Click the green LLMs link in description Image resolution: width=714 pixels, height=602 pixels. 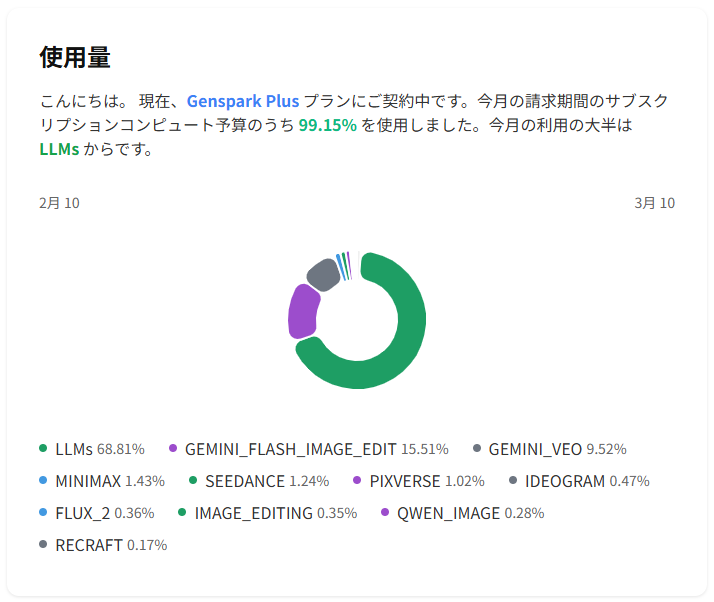(x=59, y=150)
